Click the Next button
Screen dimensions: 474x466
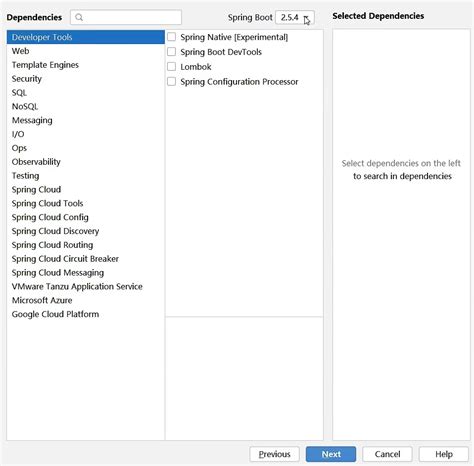(x=331, y=454)
